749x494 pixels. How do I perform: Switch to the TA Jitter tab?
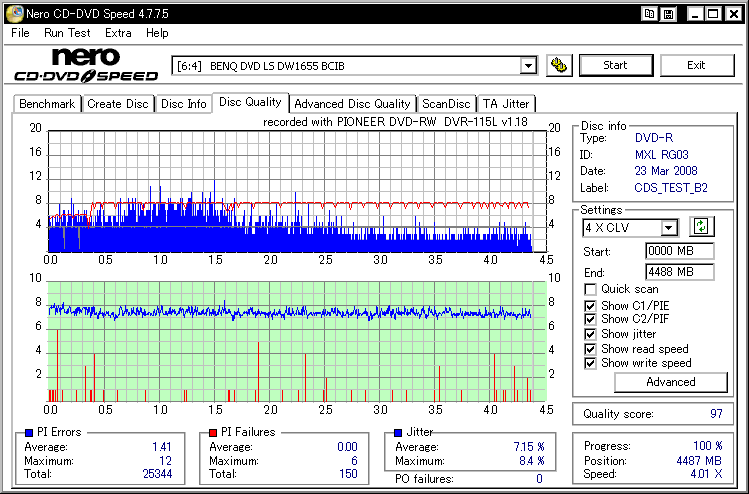click(x=505, y=103)
